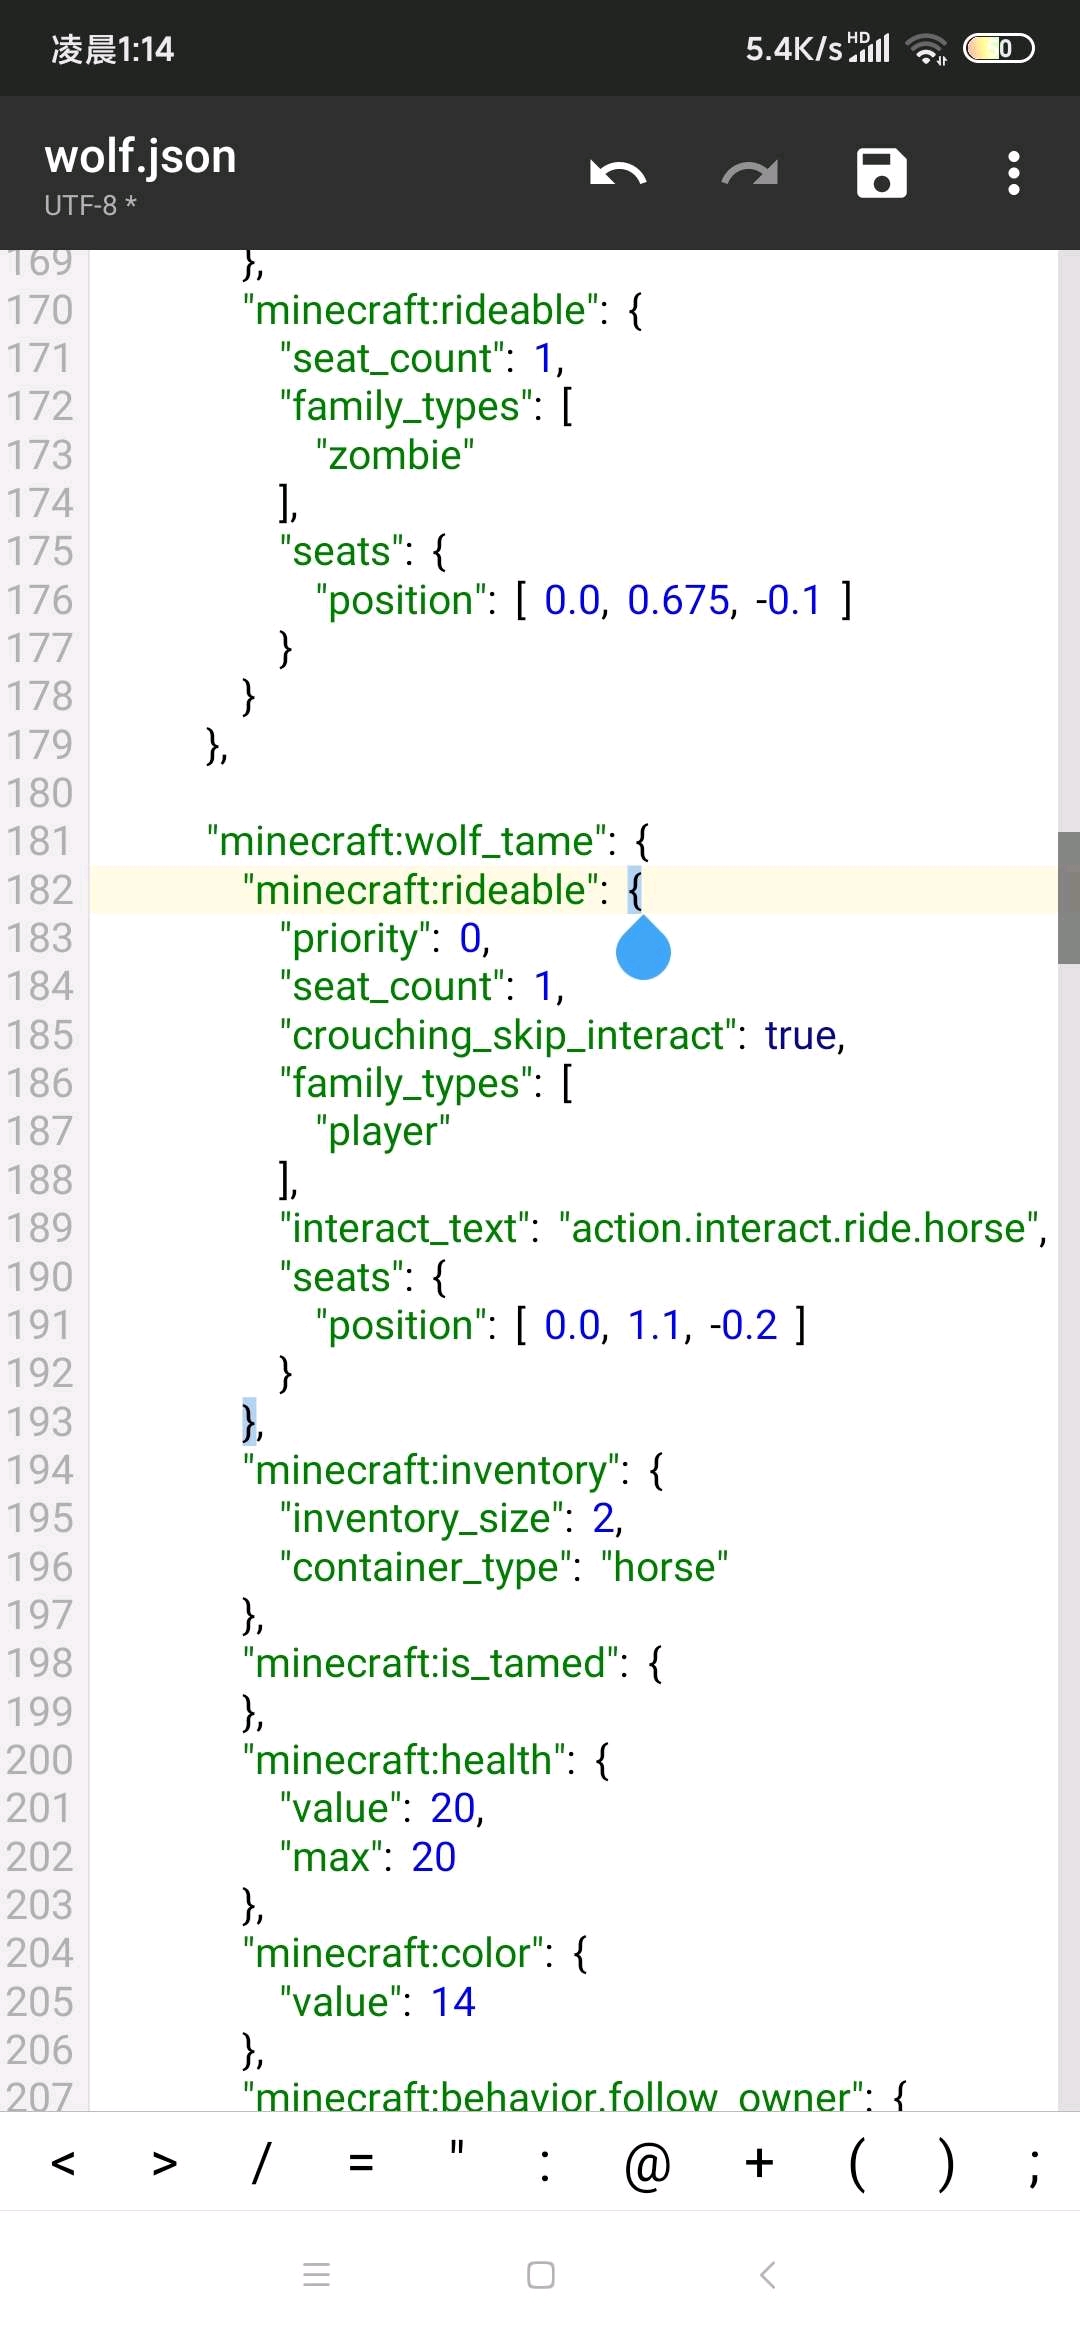1080x2340 pixels.
Task: Tap the Android back button
Action: coord(767,2275)
